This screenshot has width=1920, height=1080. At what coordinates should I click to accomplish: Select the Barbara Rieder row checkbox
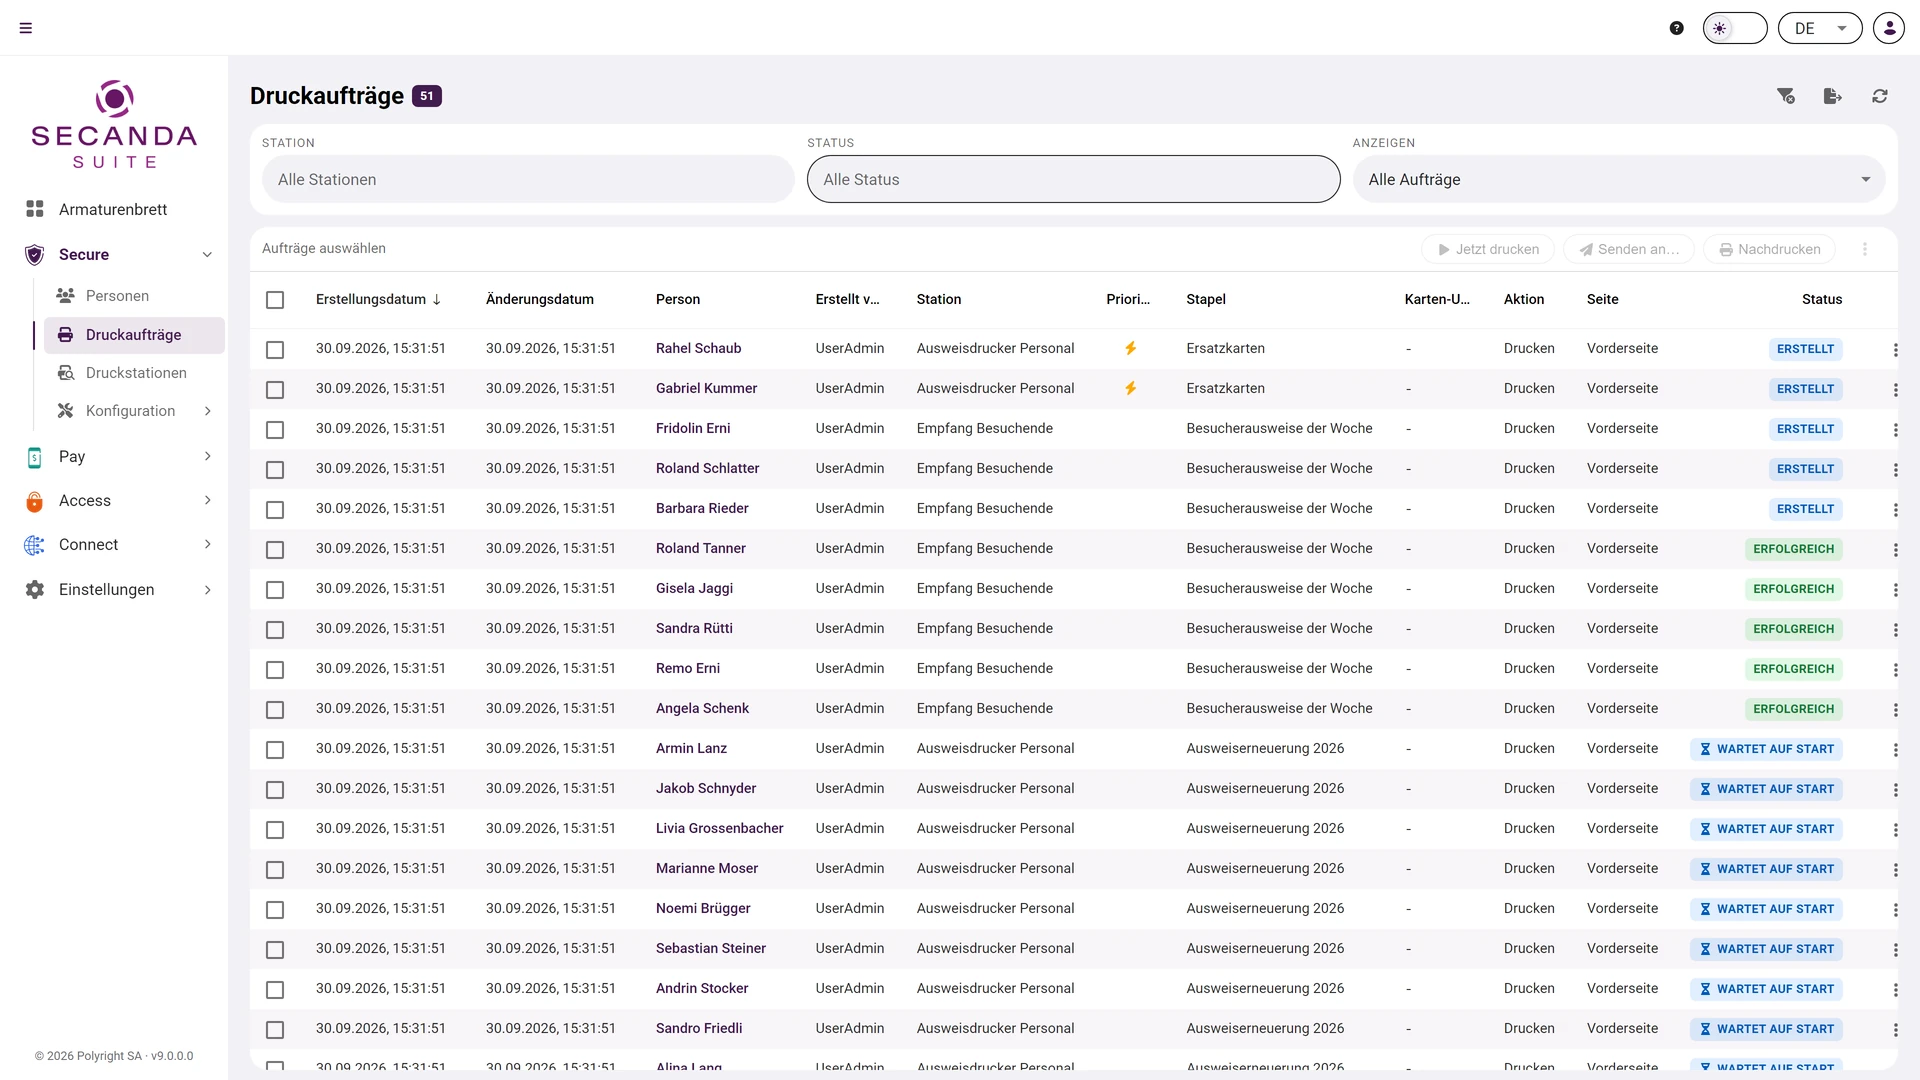click(x=275, y=510)
